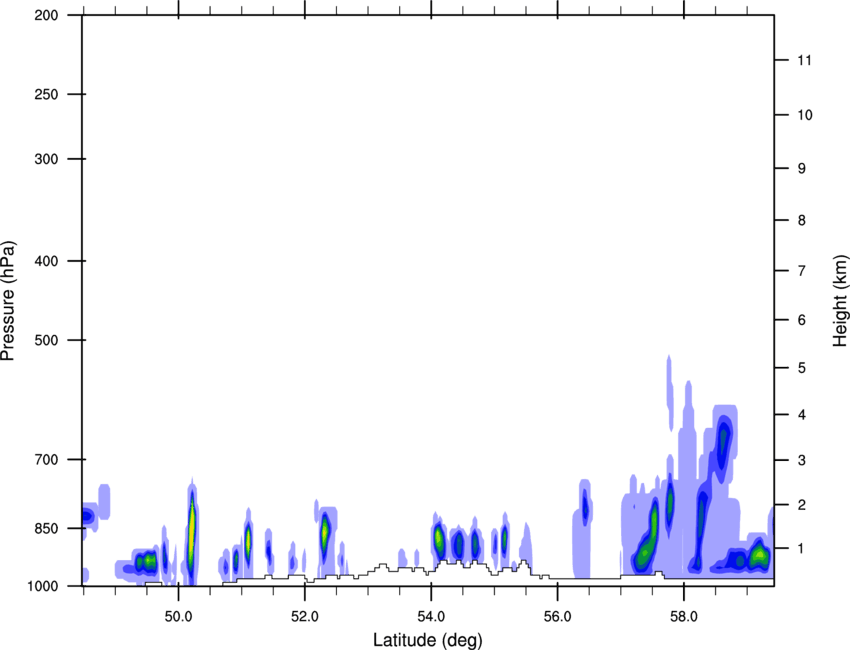This screenshot has width=850, height=650.
Task: Click the 1 km height label
Action: pyautogui.click(x=802, y=549)
